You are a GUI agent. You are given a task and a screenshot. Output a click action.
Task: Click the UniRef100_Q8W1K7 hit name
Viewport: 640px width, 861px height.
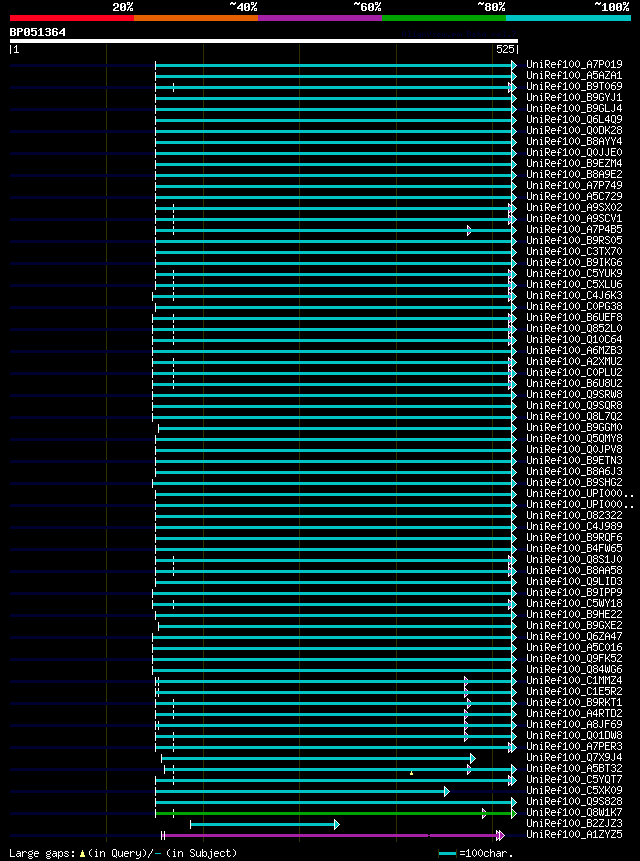[x=574, y=812]
